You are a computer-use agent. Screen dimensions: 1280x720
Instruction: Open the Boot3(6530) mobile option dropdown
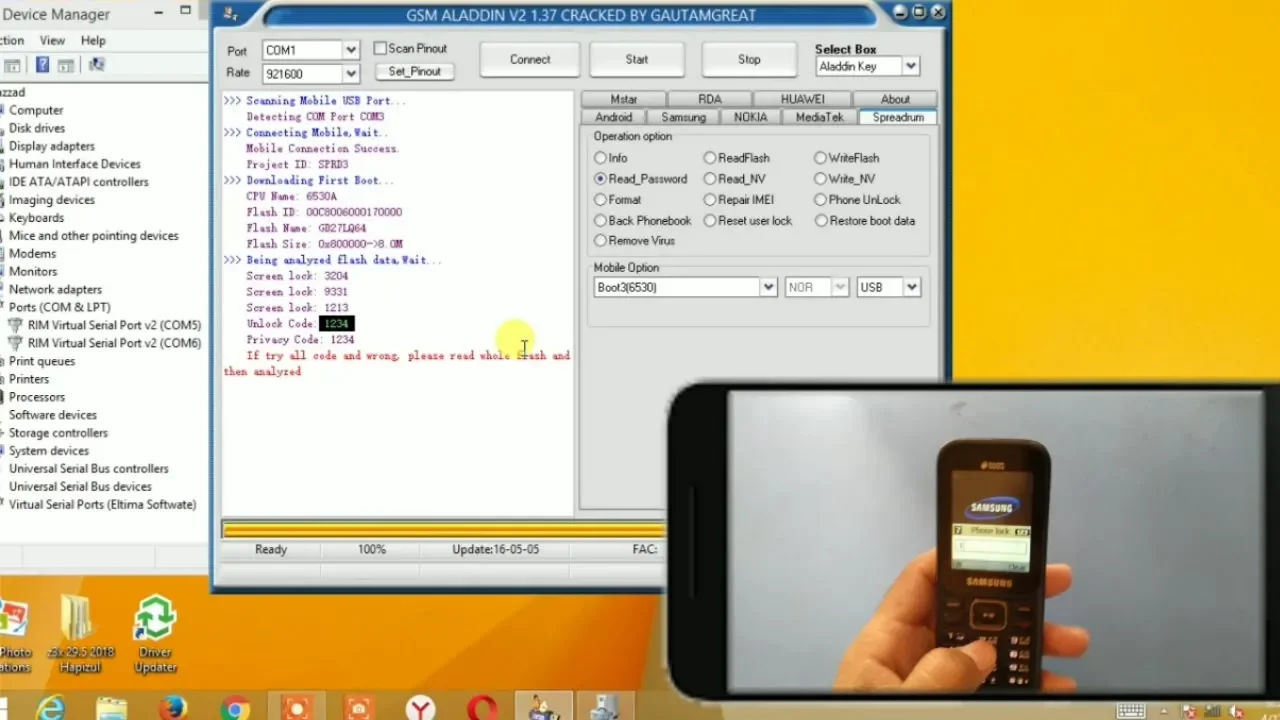[768, 288]
